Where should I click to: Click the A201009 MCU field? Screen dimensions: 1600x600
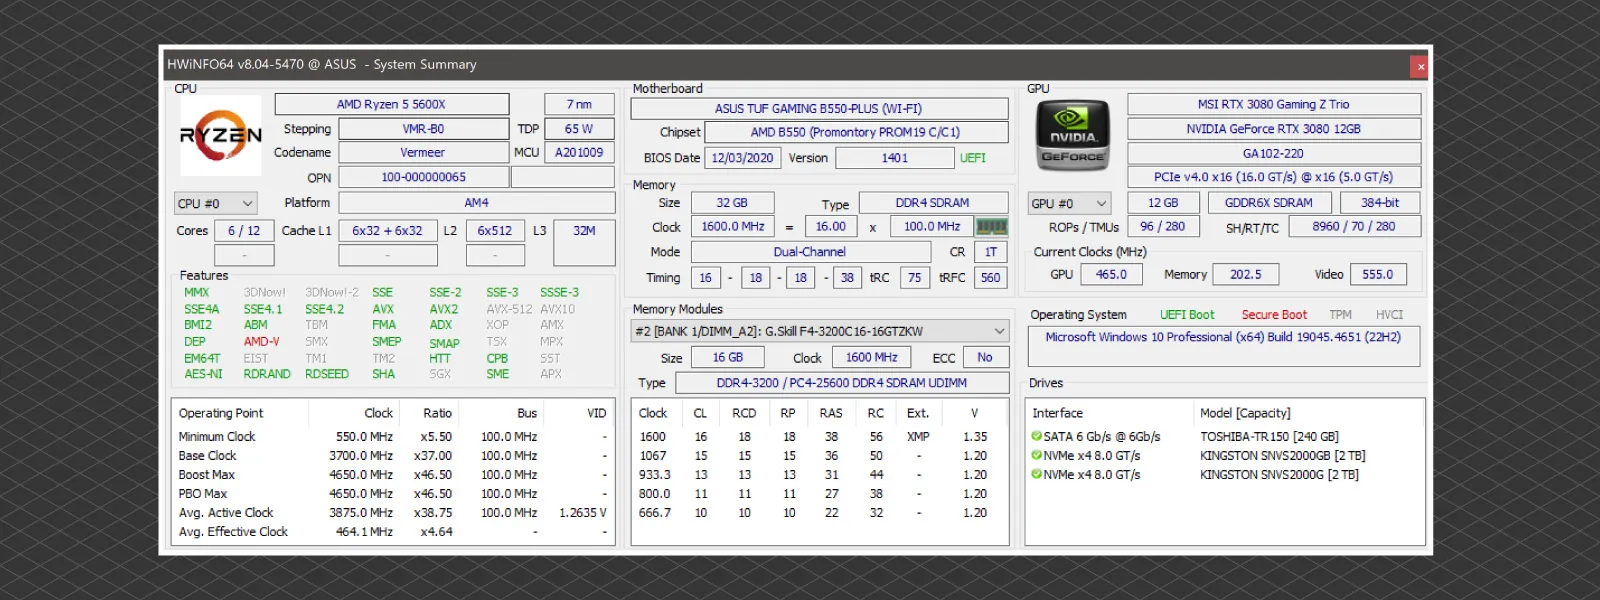pyautogui.click(x=579, y=152)
